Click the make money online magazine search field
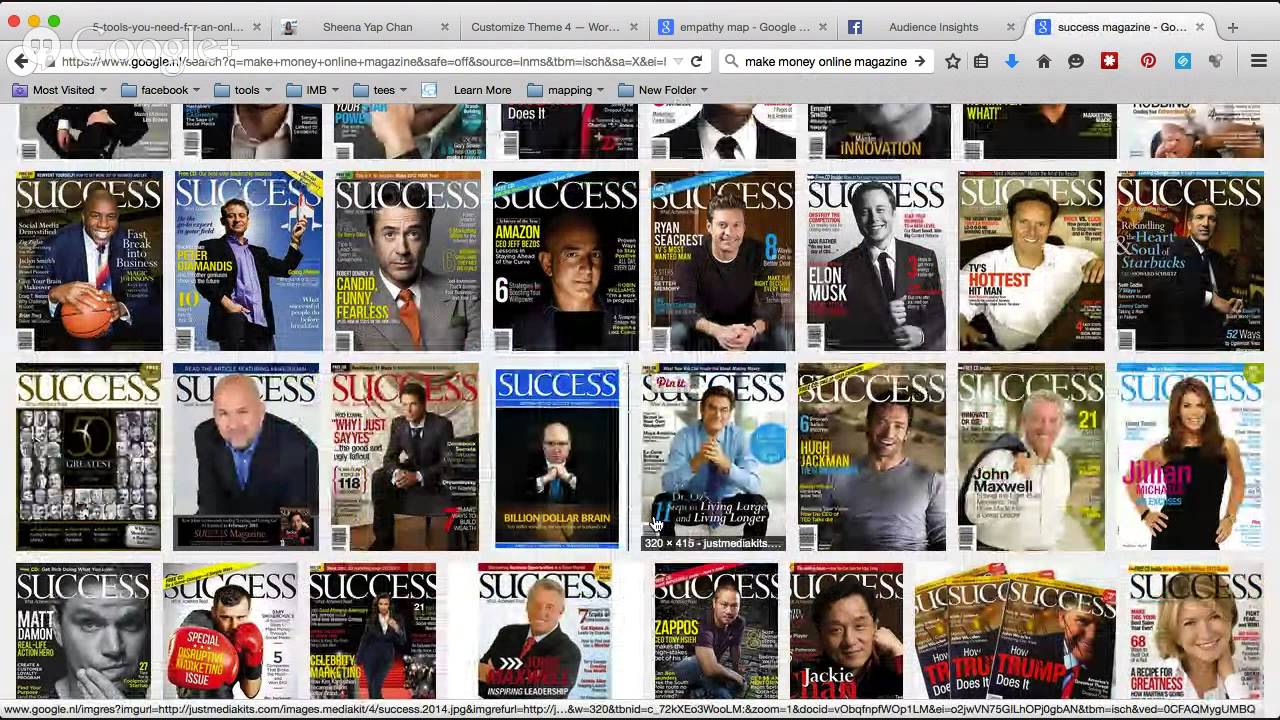Viewport: 1280px width, 720px height. [x=826, y=61]
